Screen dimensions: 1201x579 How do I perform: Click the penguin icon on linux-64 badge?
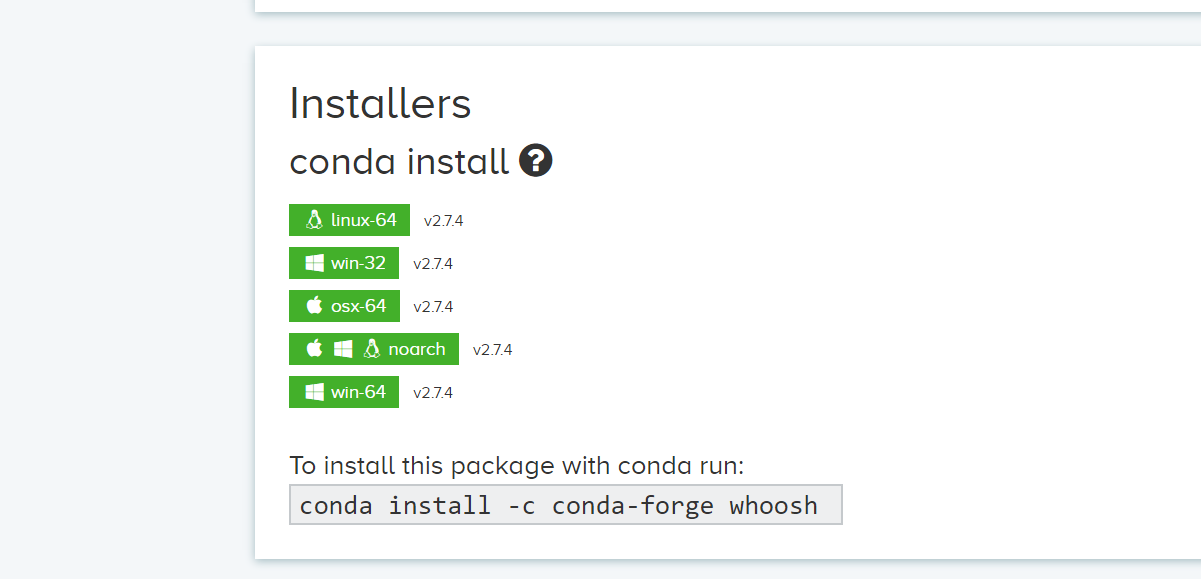tap(314, 220)
